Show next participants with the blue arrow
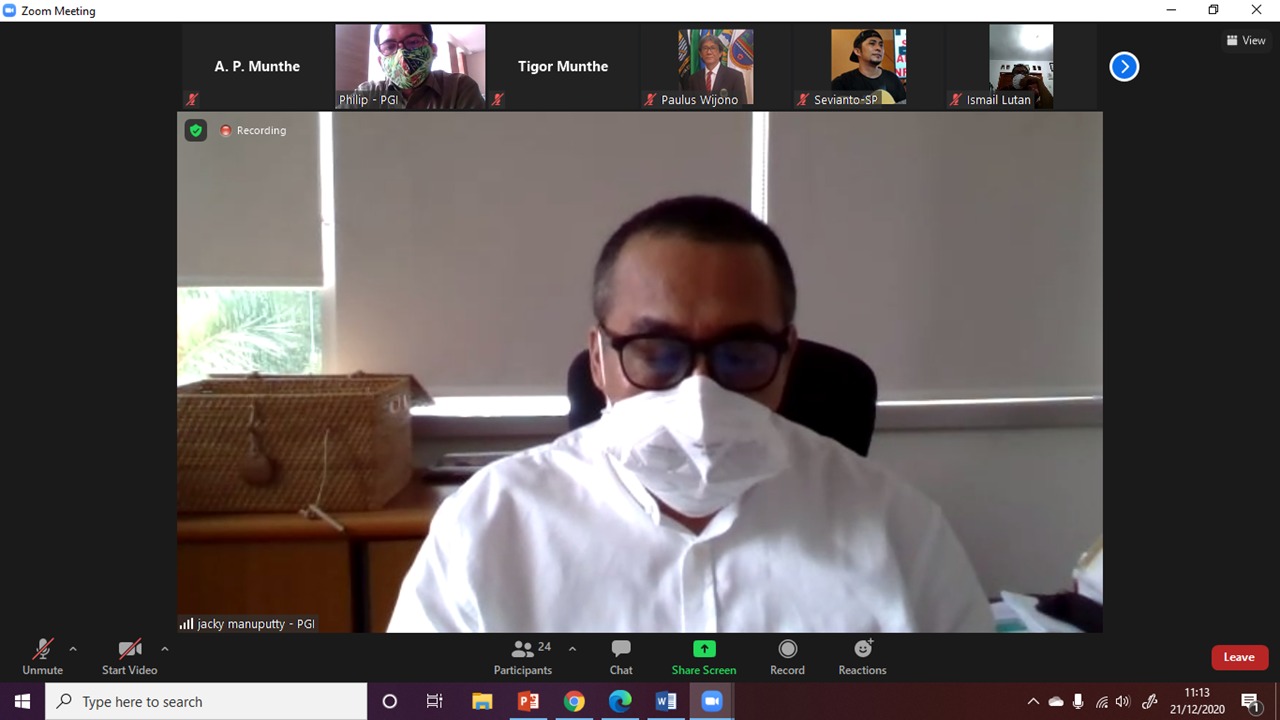Screen dimensions: 1280x720 tap(1124, 67)
